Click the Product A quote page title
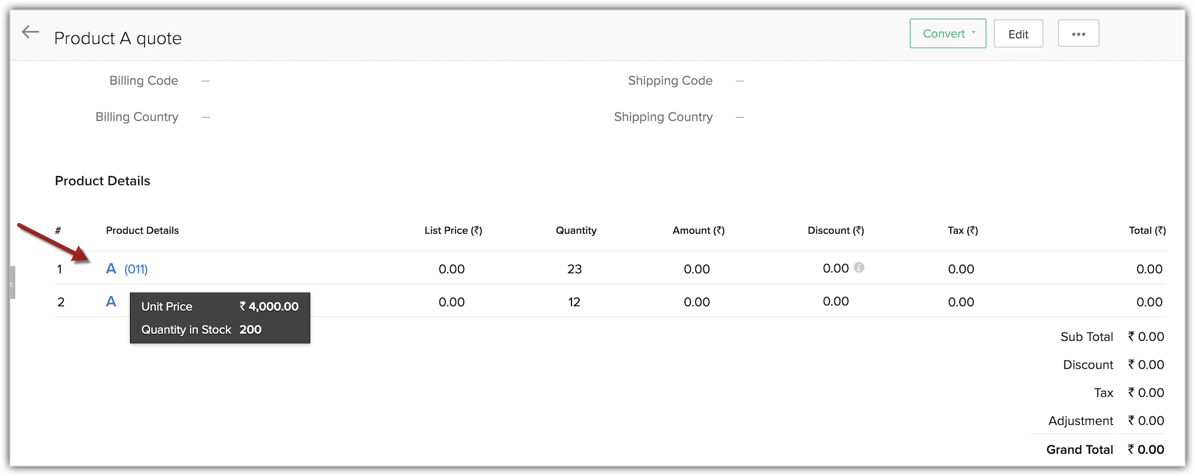The width and height of the screenshot is (1195, 476). coord(118,38)
